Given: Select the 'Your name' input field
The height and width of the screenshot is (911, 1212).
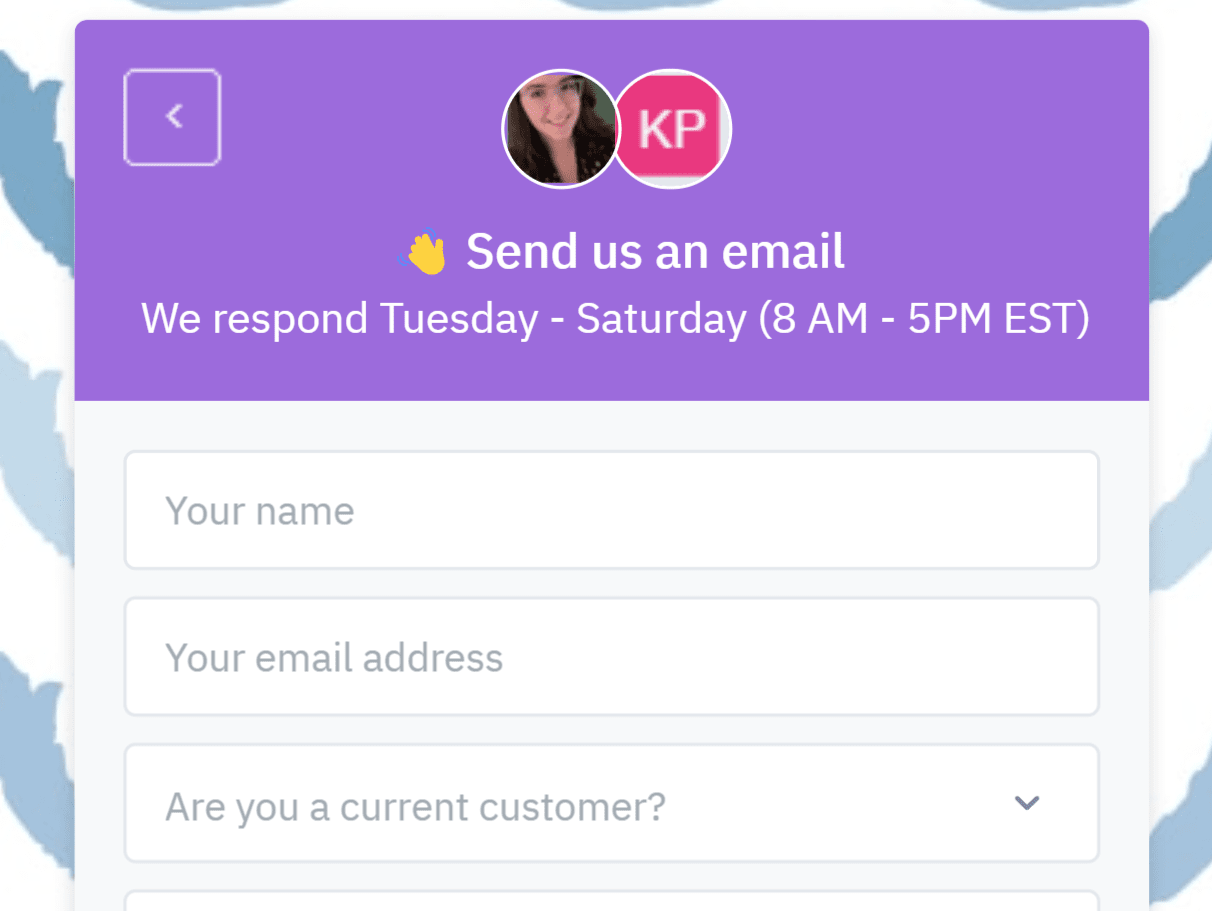Looking at the screenshot, I should click(611, 510).
